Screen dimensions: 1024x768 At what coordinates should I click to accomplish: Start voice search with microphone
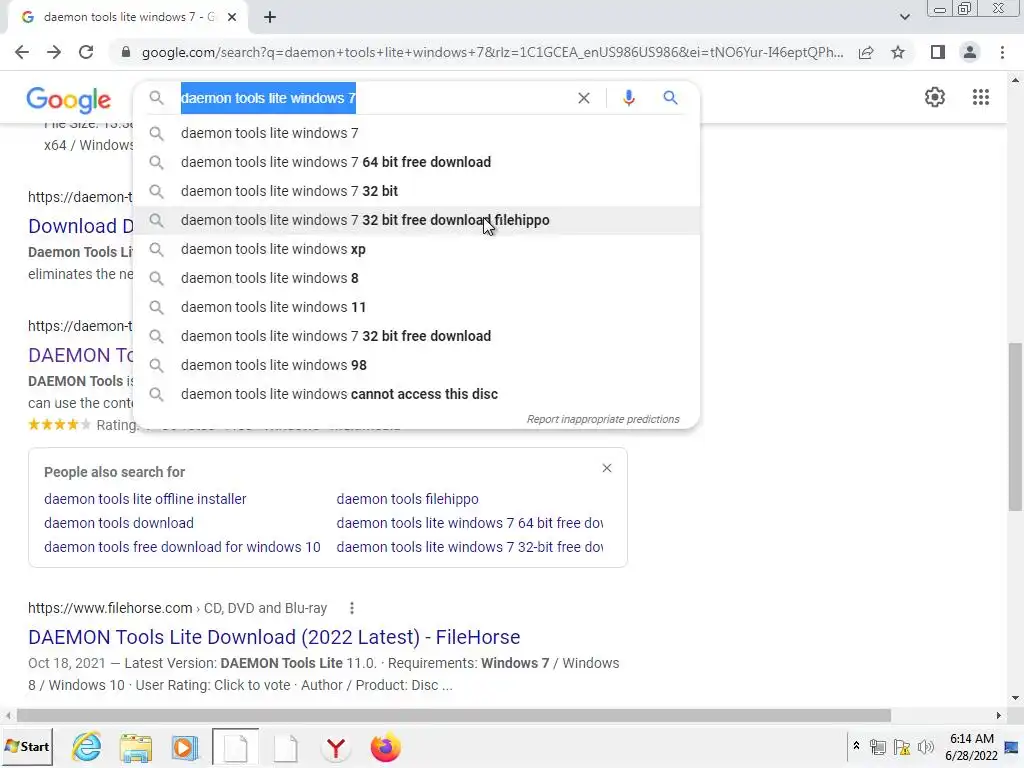point(628,98)
